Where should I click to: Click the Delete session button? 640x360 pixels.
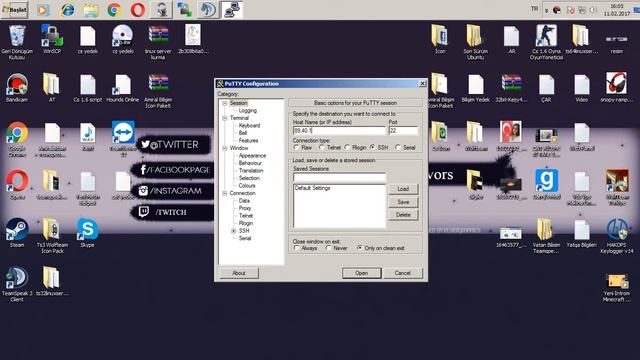(403, 215)
